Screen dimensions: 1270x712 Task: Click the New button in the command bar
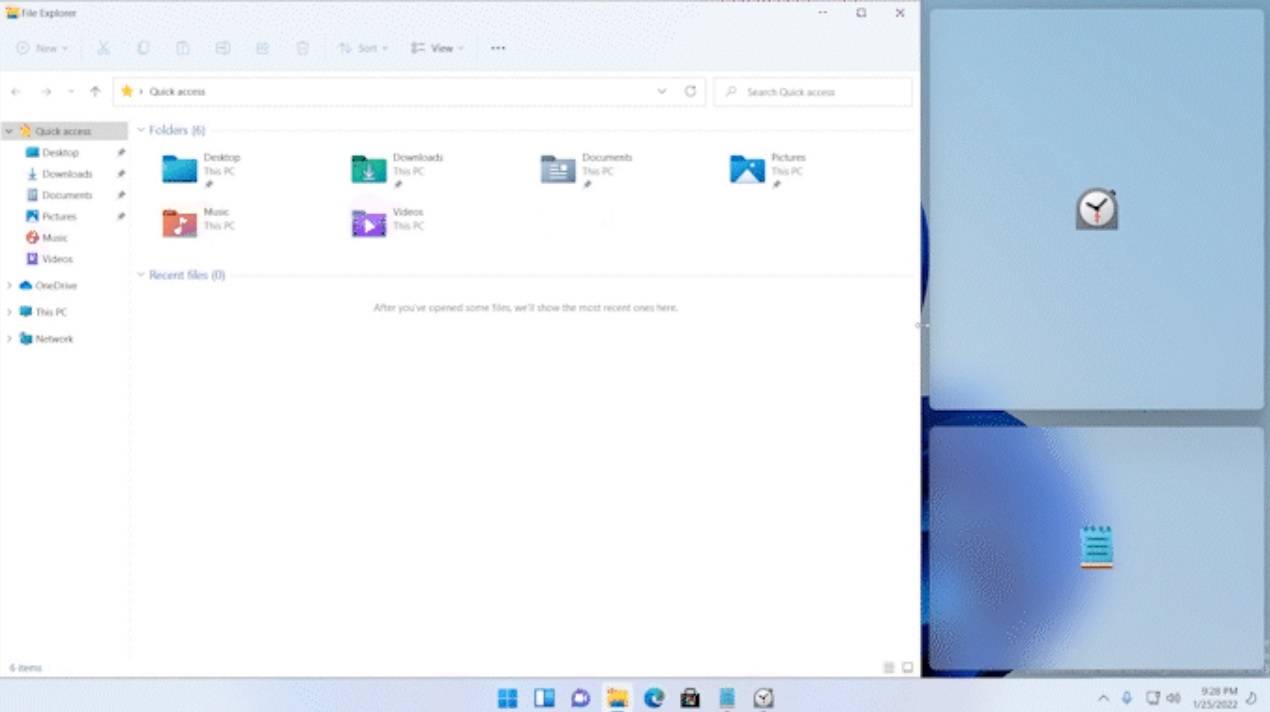coord(40,47)
